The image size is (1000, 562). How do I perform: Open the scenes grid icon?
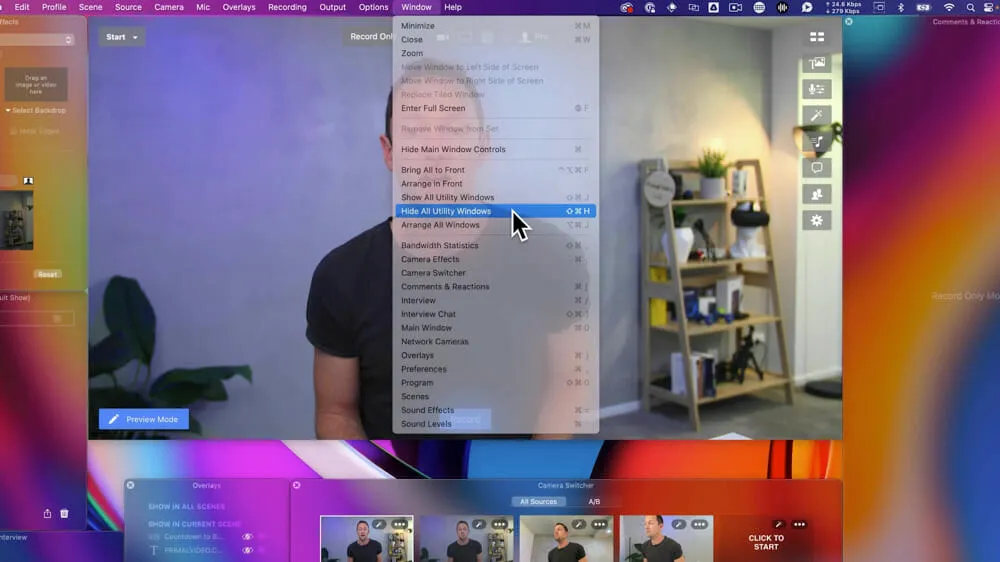(817, 37)
